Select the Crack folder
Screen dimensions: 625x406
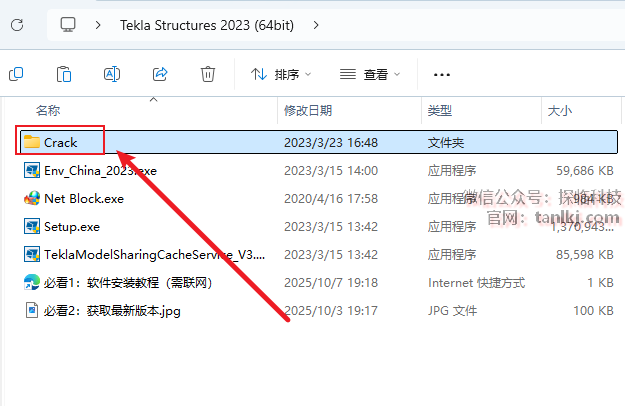point(61,142)
